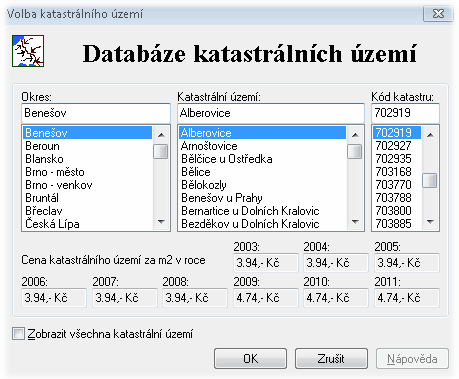459x379 pixels.
Task: Select cadastre code 703168
Action: (397, 172)
